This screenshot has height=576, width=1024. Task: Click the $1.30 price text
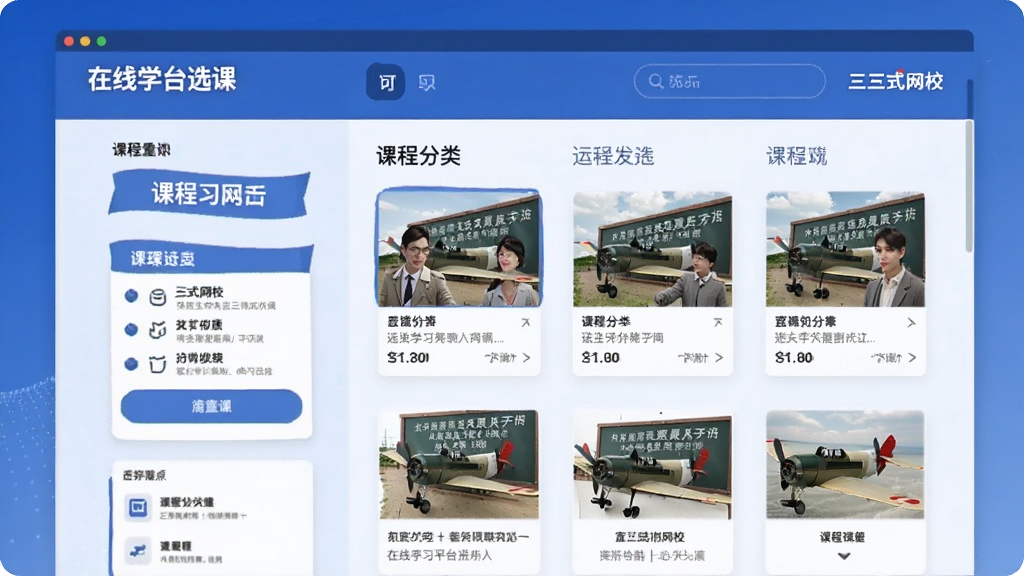(x=408, y=358)
